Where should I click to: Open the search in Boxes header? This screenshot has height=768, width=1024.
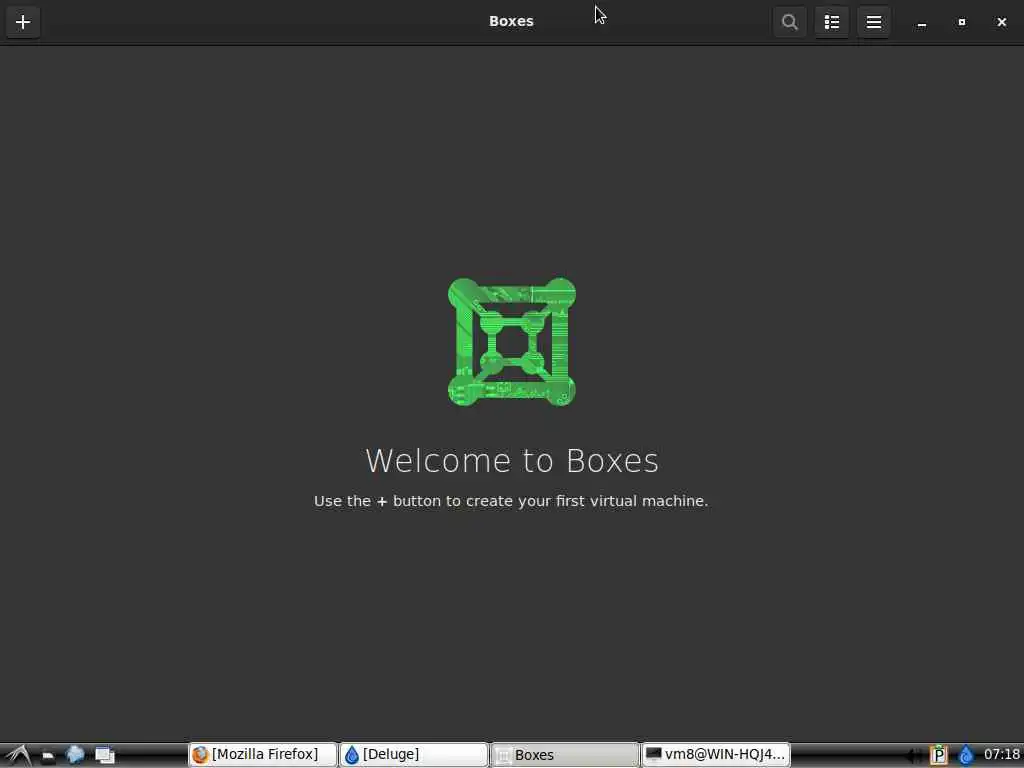(790, 22)
